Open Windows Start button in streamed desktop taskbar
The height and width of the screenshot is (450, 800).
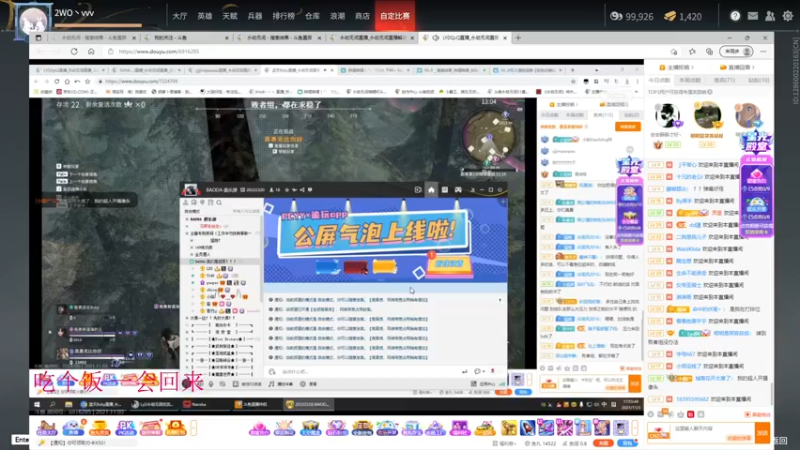pos(37,405)
